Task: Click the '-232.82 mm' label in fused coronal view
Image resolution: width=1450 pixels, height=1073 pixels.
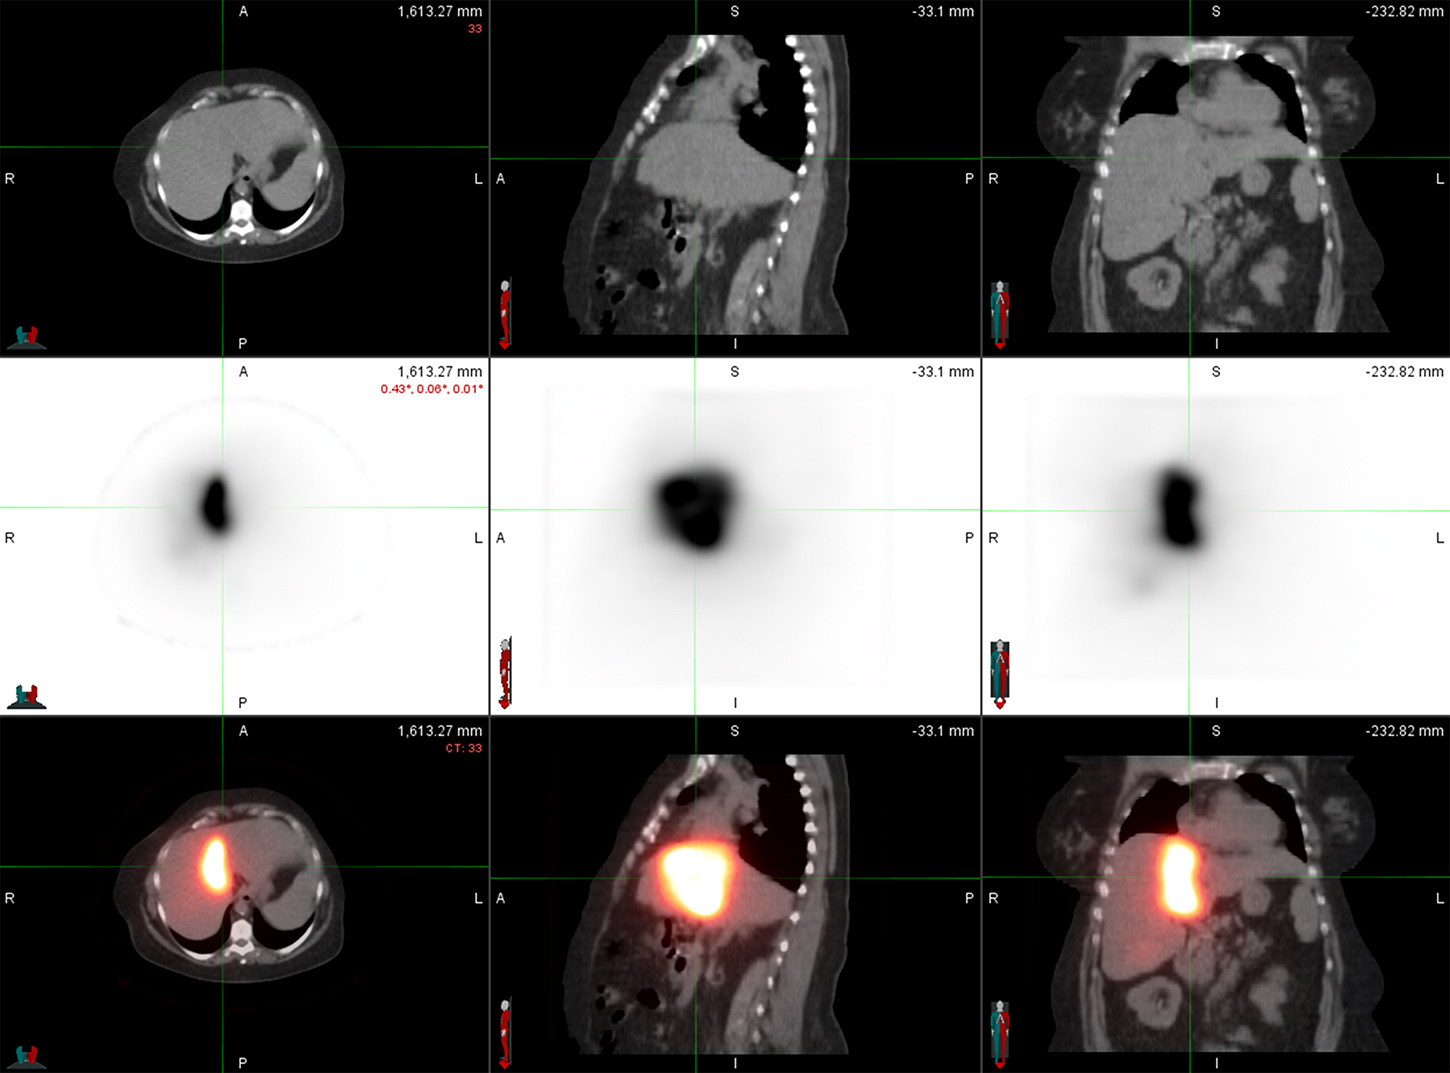Action: [x=1403, y=731]
